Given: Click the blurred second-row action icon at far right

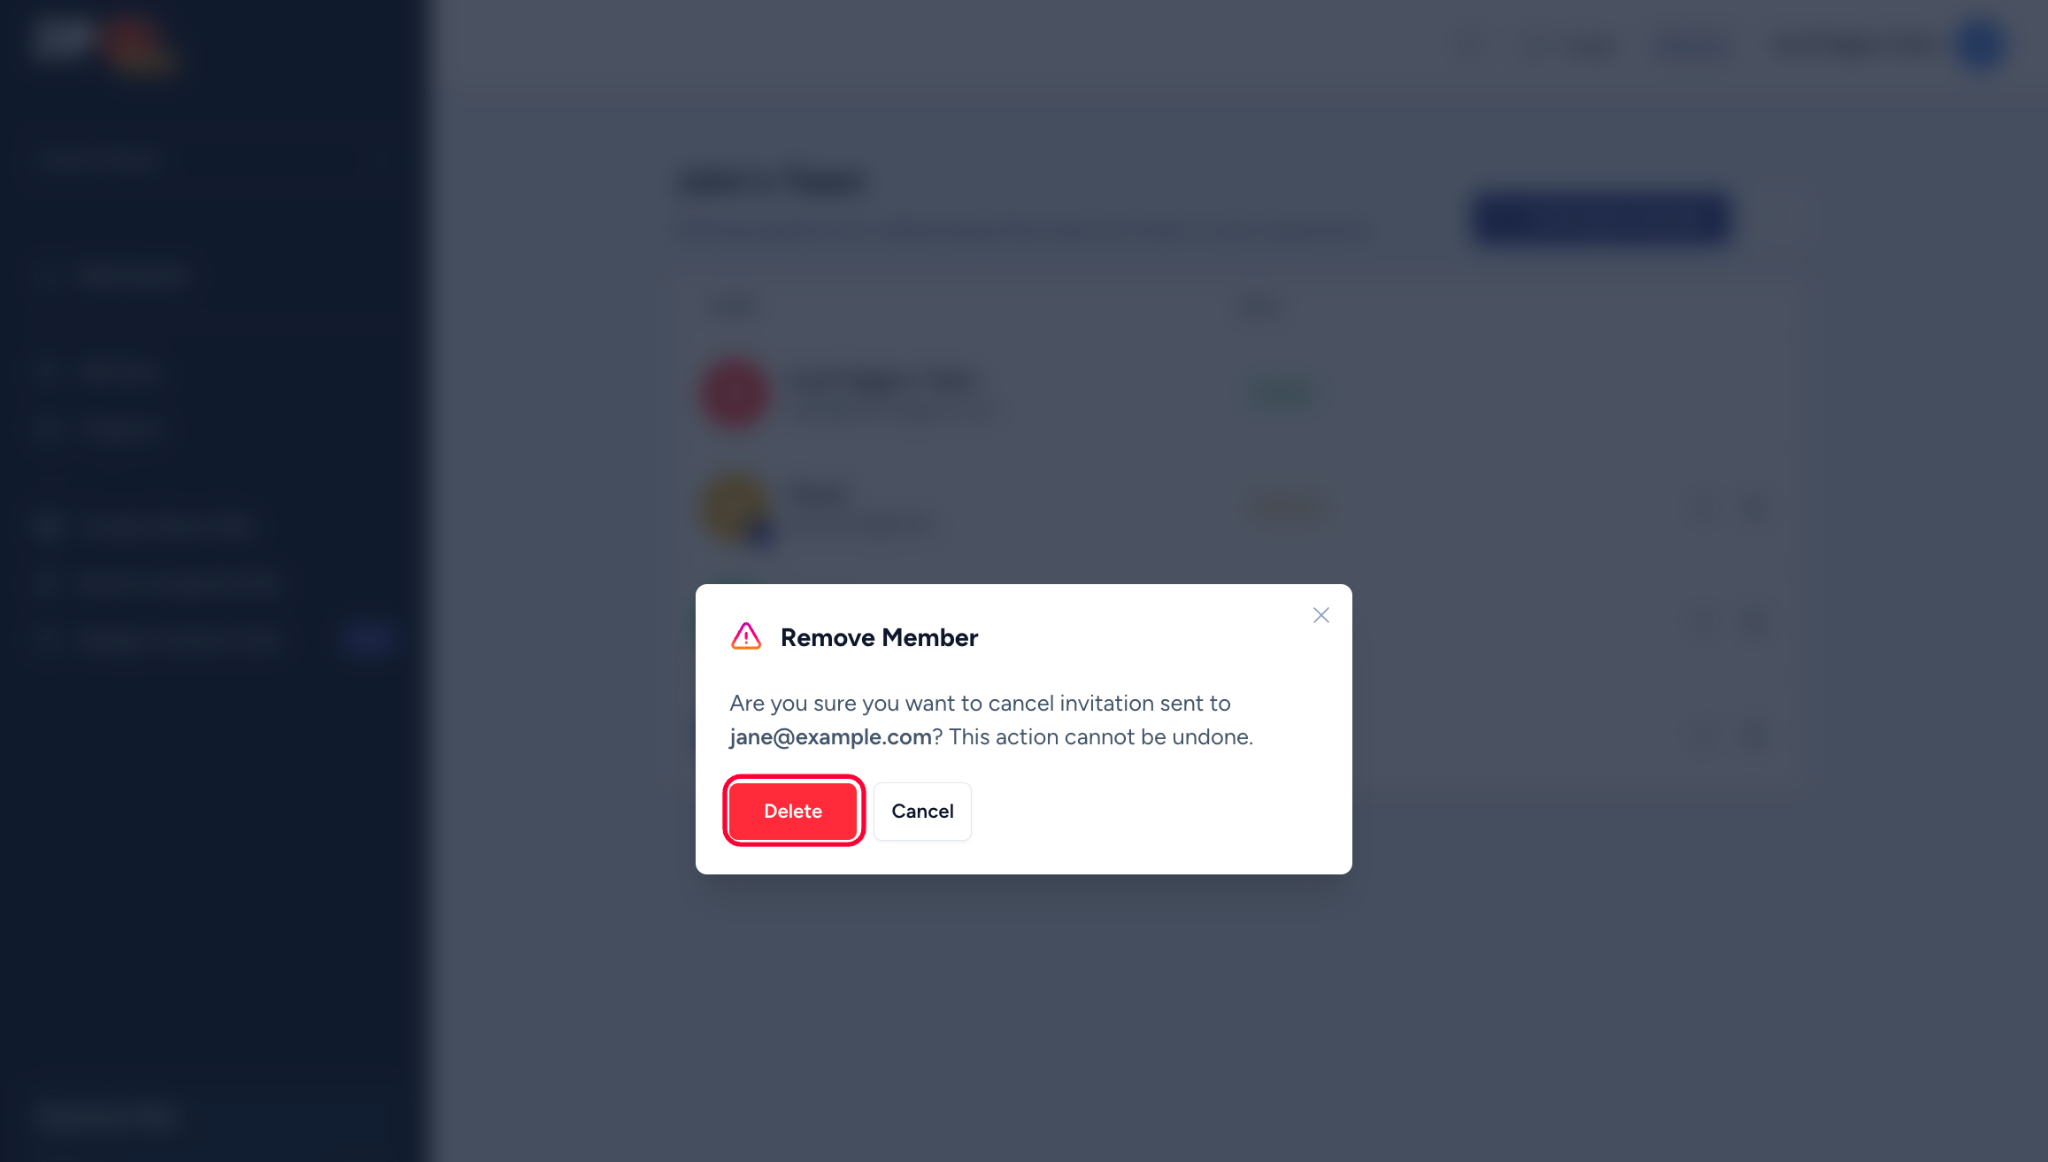Looking at the screenshot, I should (1754, 508).
